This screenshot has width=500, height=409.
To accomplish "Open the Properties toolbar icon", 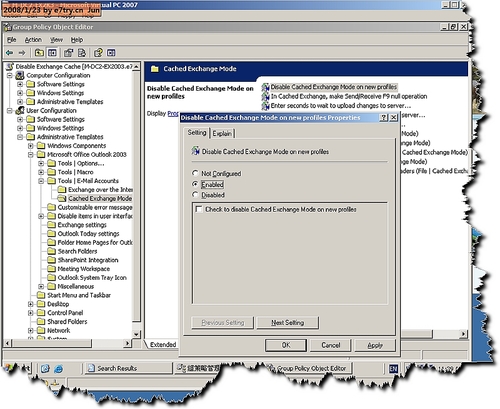I will point(69,53).
